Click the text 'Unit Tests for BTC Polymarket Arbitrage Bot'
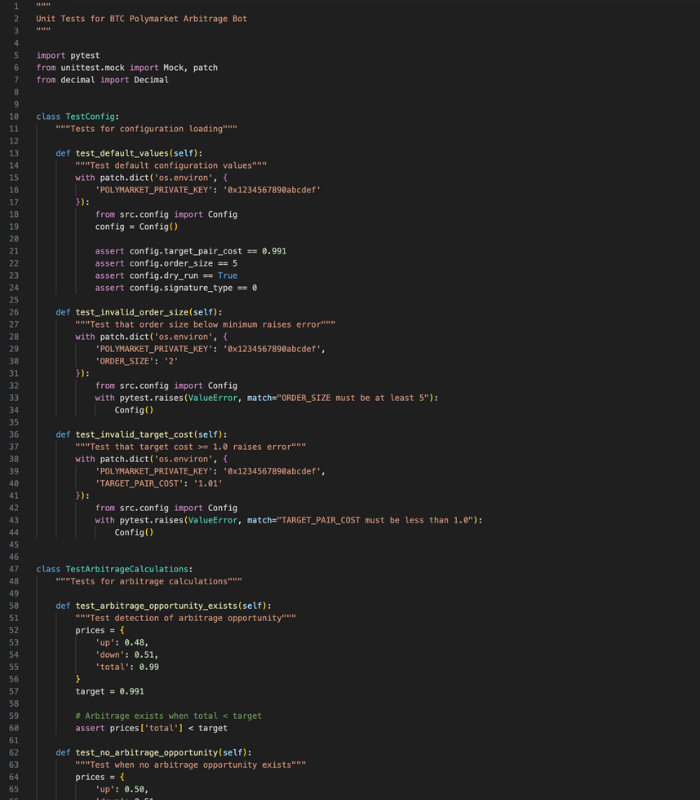This screenshot has width=700, height=800. (141, 19)
